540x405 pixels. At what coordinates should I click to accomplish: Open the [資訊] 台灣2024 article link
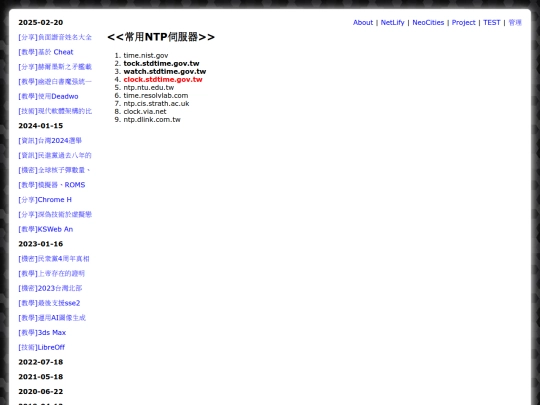[x=50, y=141]
